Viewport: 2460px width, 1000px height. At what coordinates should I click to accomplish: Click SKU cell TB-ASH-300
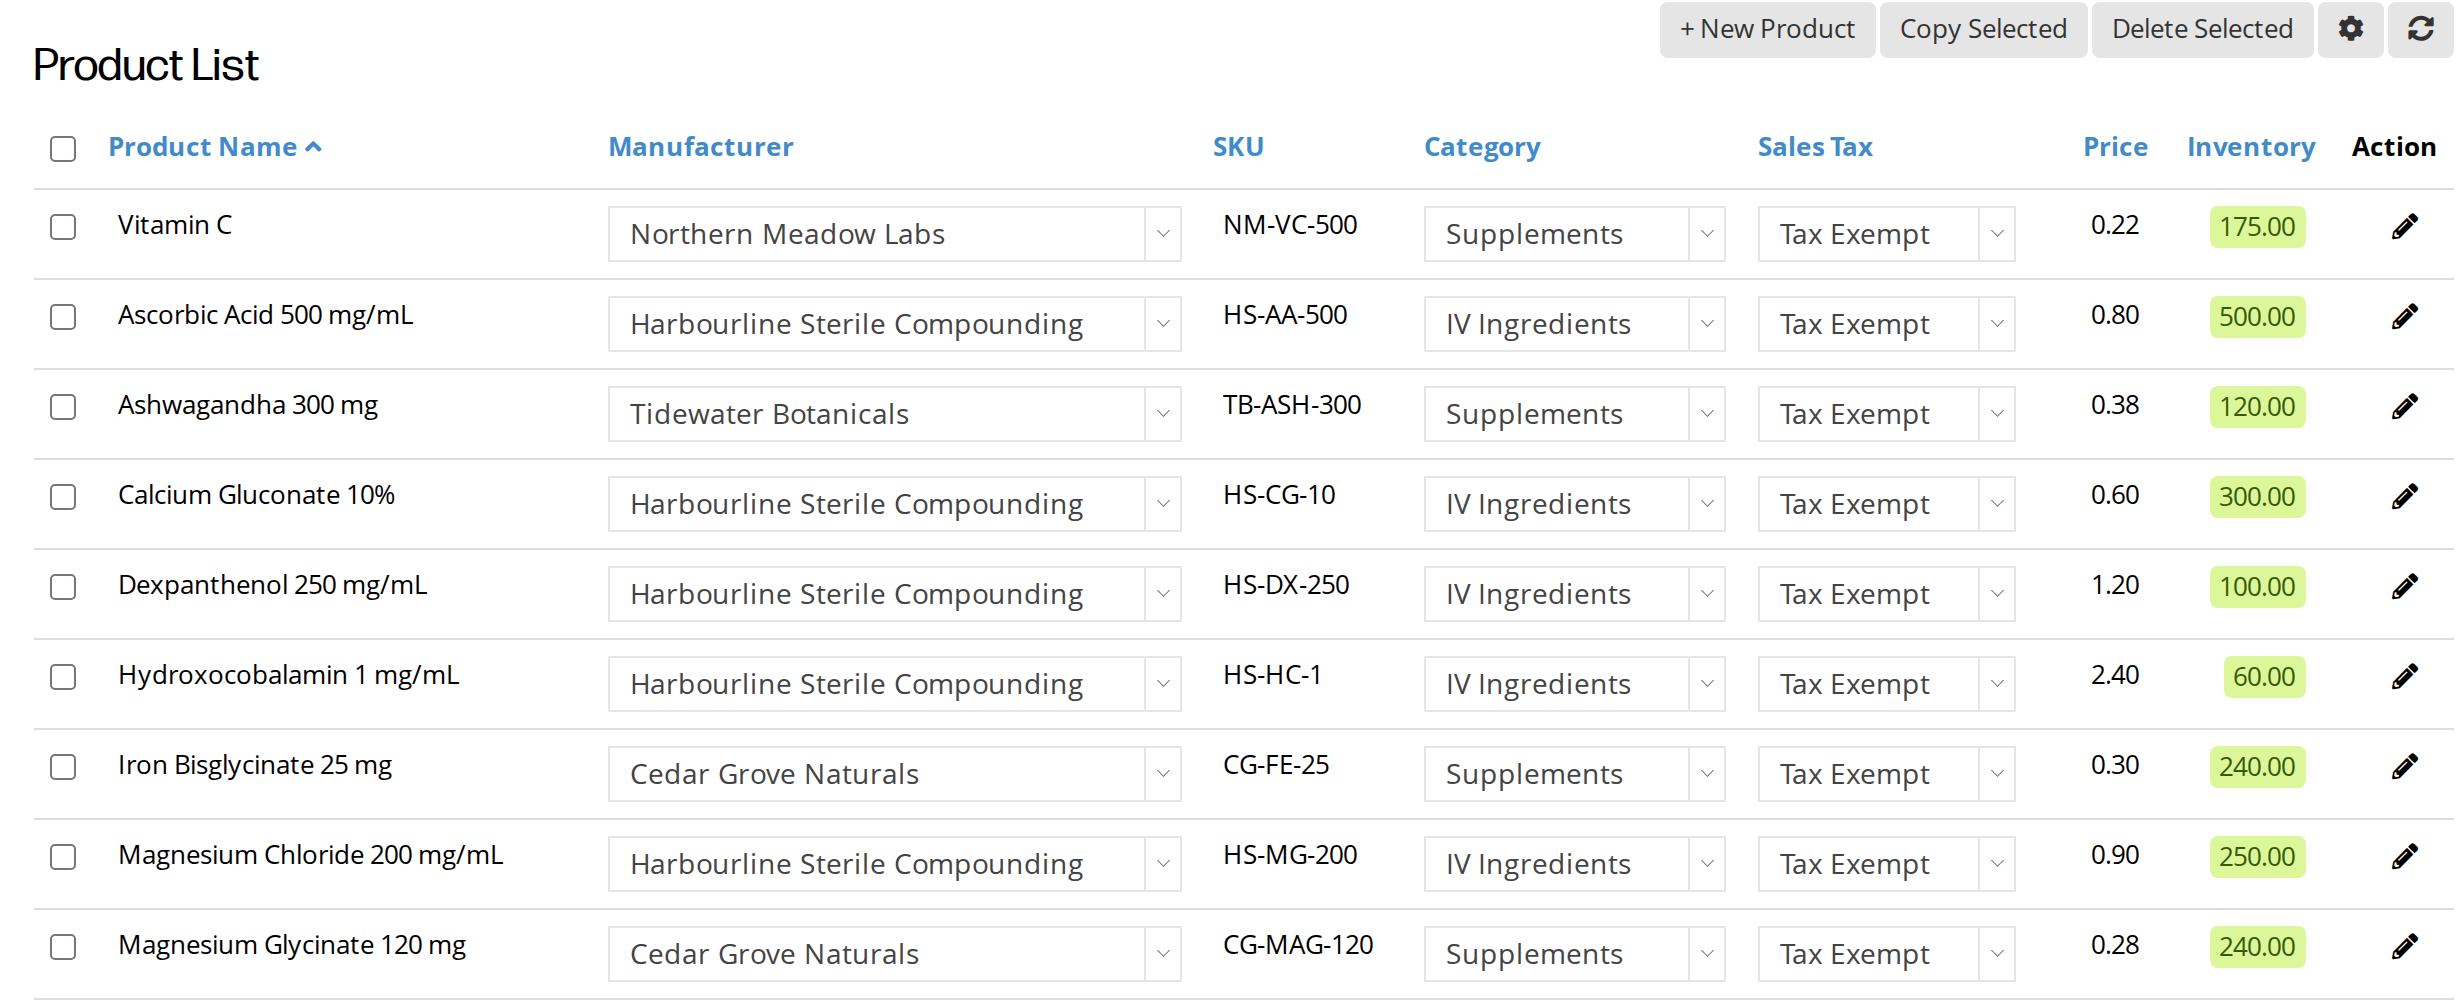[x=1292, y=405]
